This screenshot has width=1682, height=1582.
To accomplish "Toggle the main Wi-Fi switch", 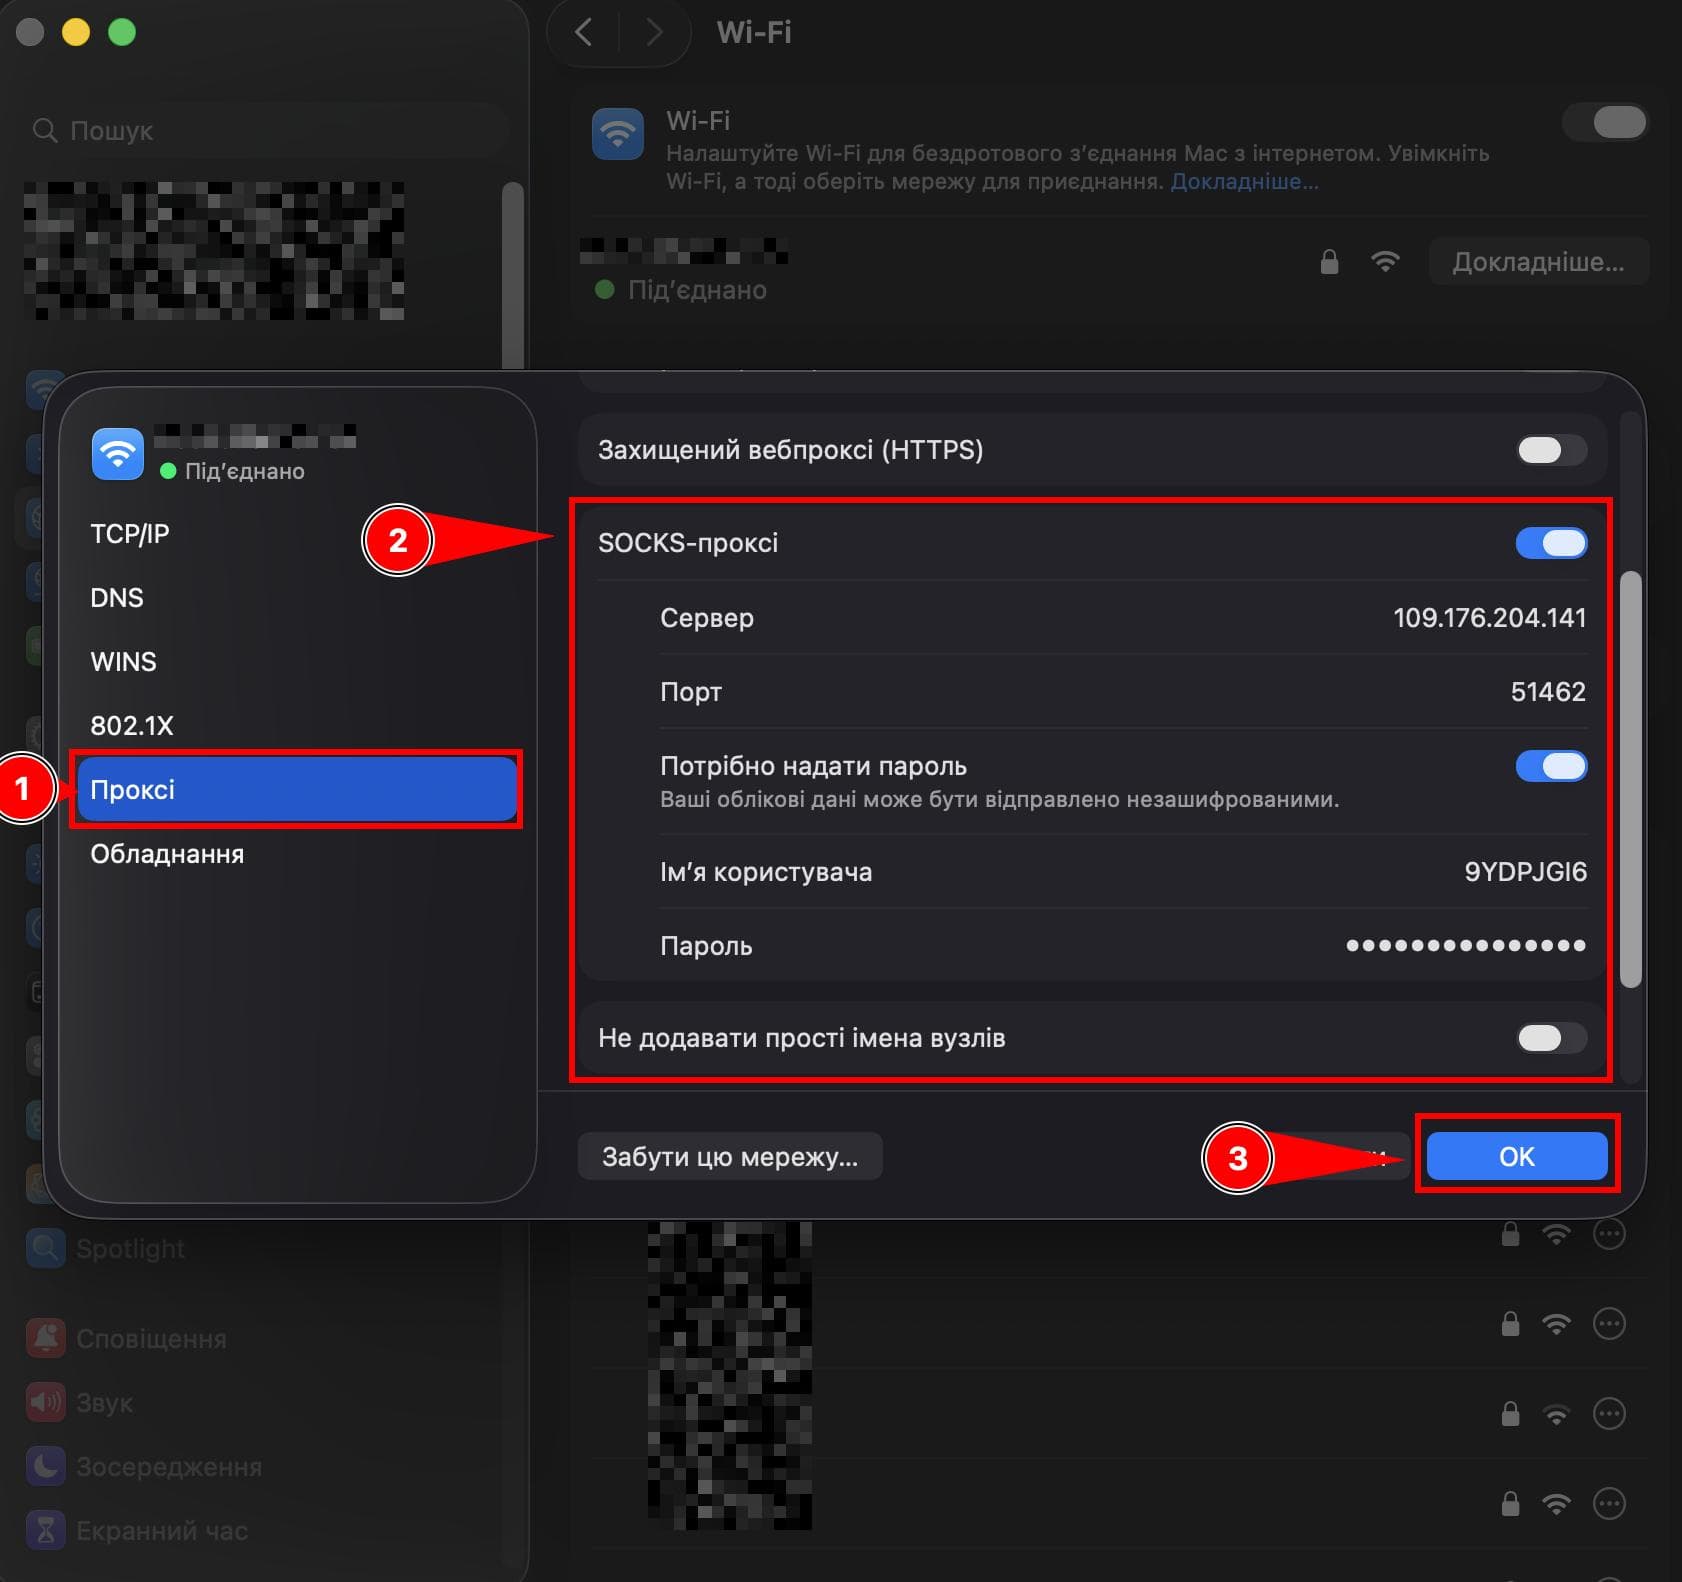I will coord(1606,122).
